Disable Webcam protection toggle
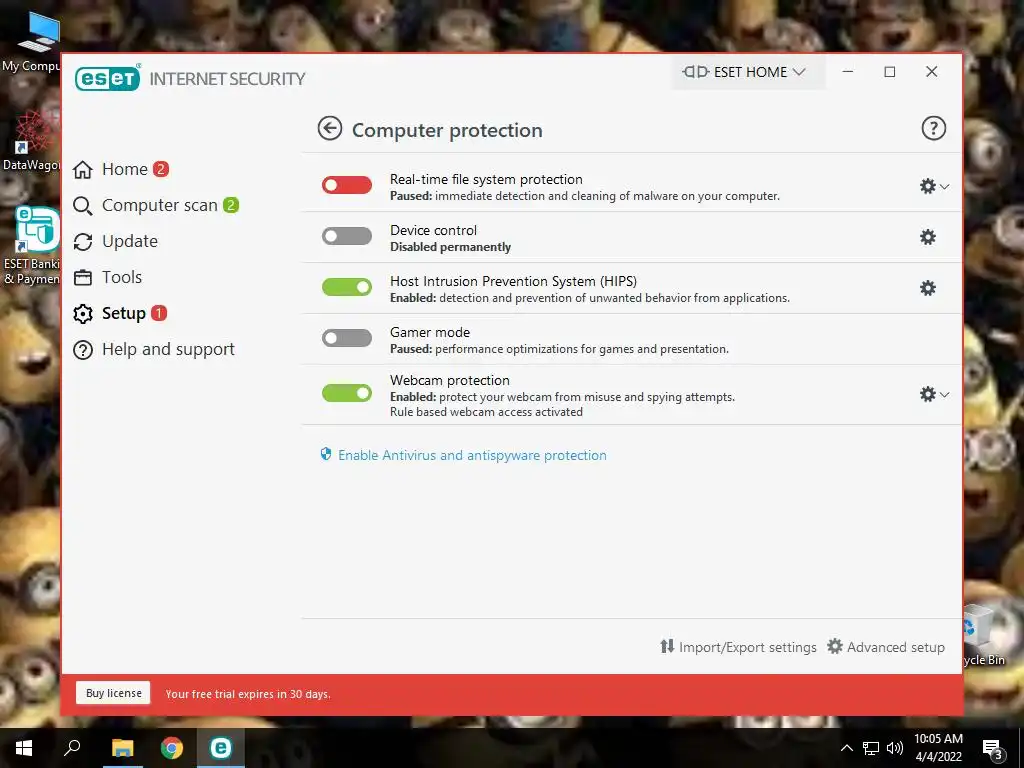 [x=347, y=392]
